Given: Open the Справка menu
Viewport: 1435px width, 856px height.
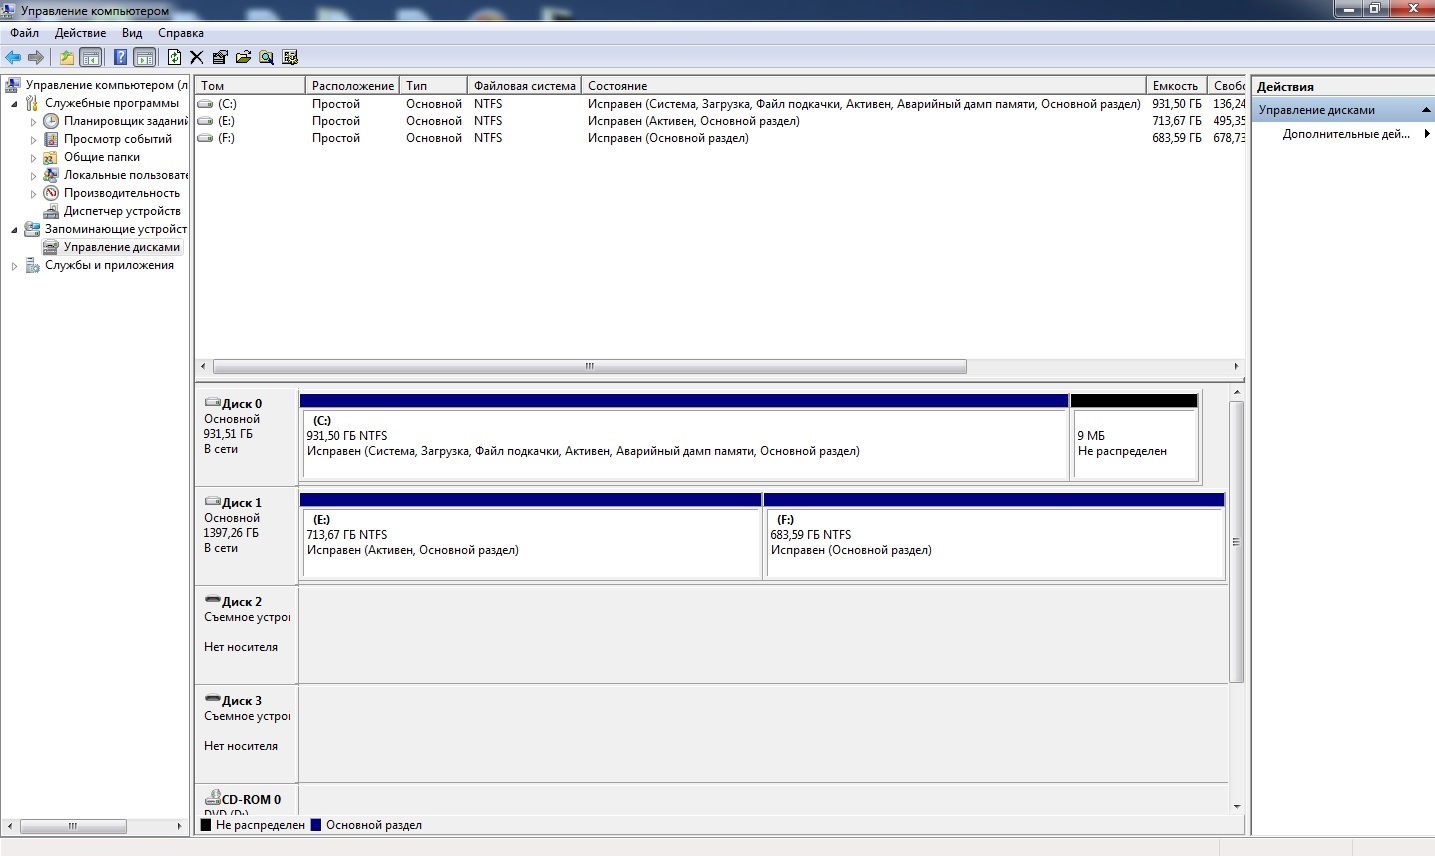Looking at the screenshot, I should 181,33.
